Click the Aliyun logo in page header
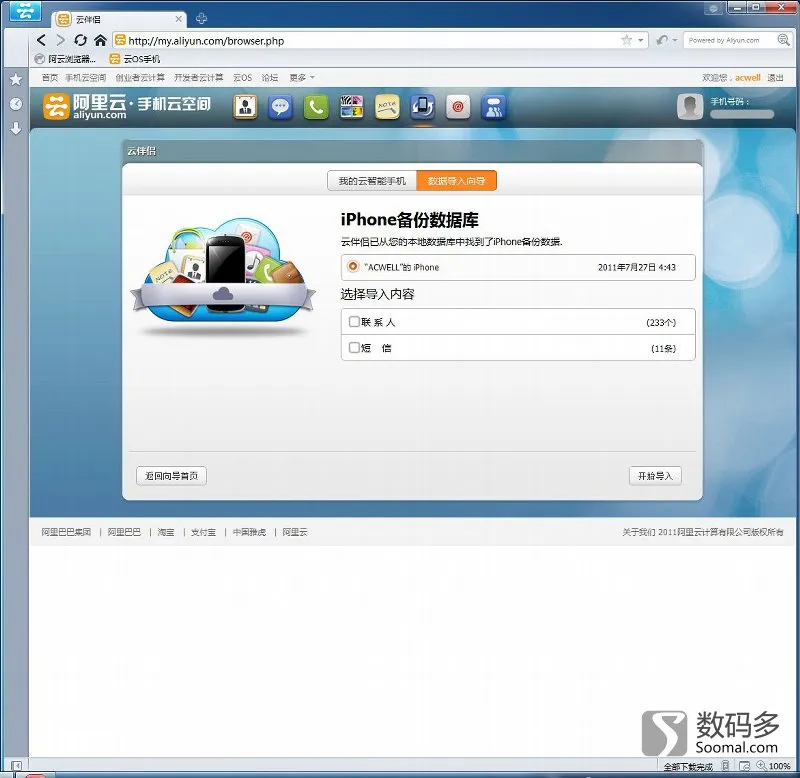This screenshot has height=778, width=800. pyautogui.click(x=127, y=107)
